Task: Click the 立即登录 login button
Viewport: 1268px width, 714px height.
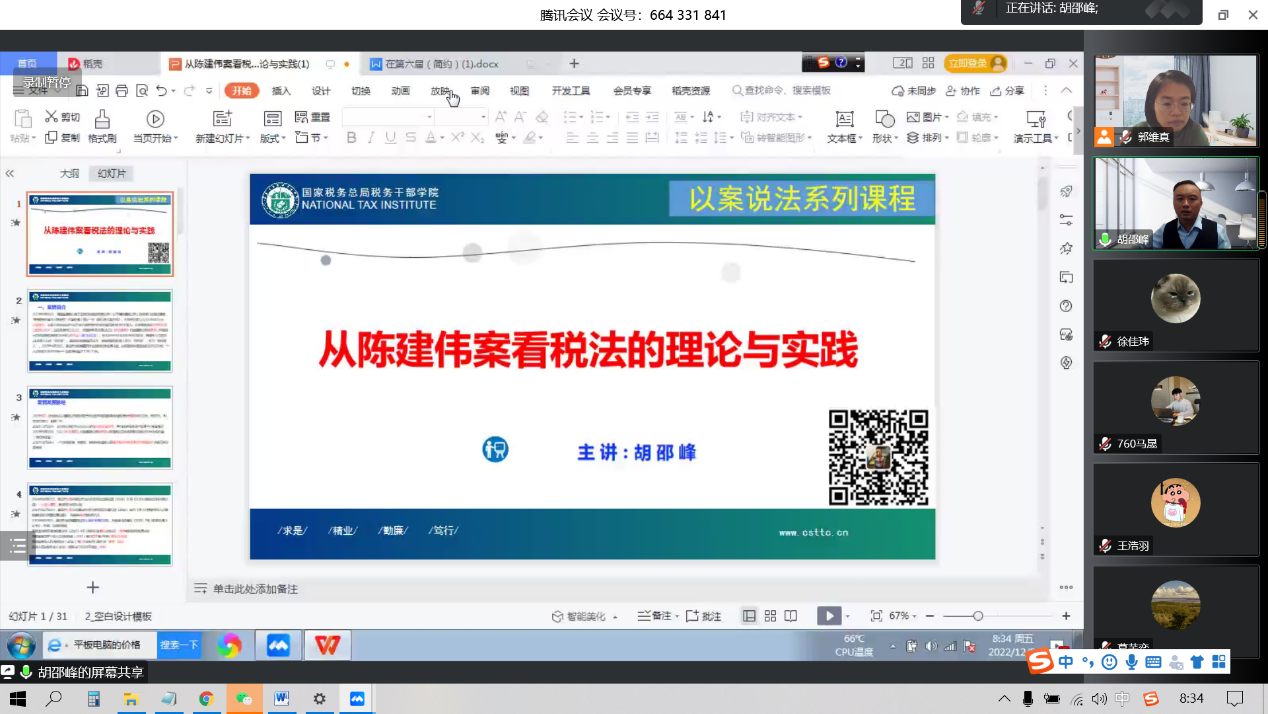Action: (975, 63)
